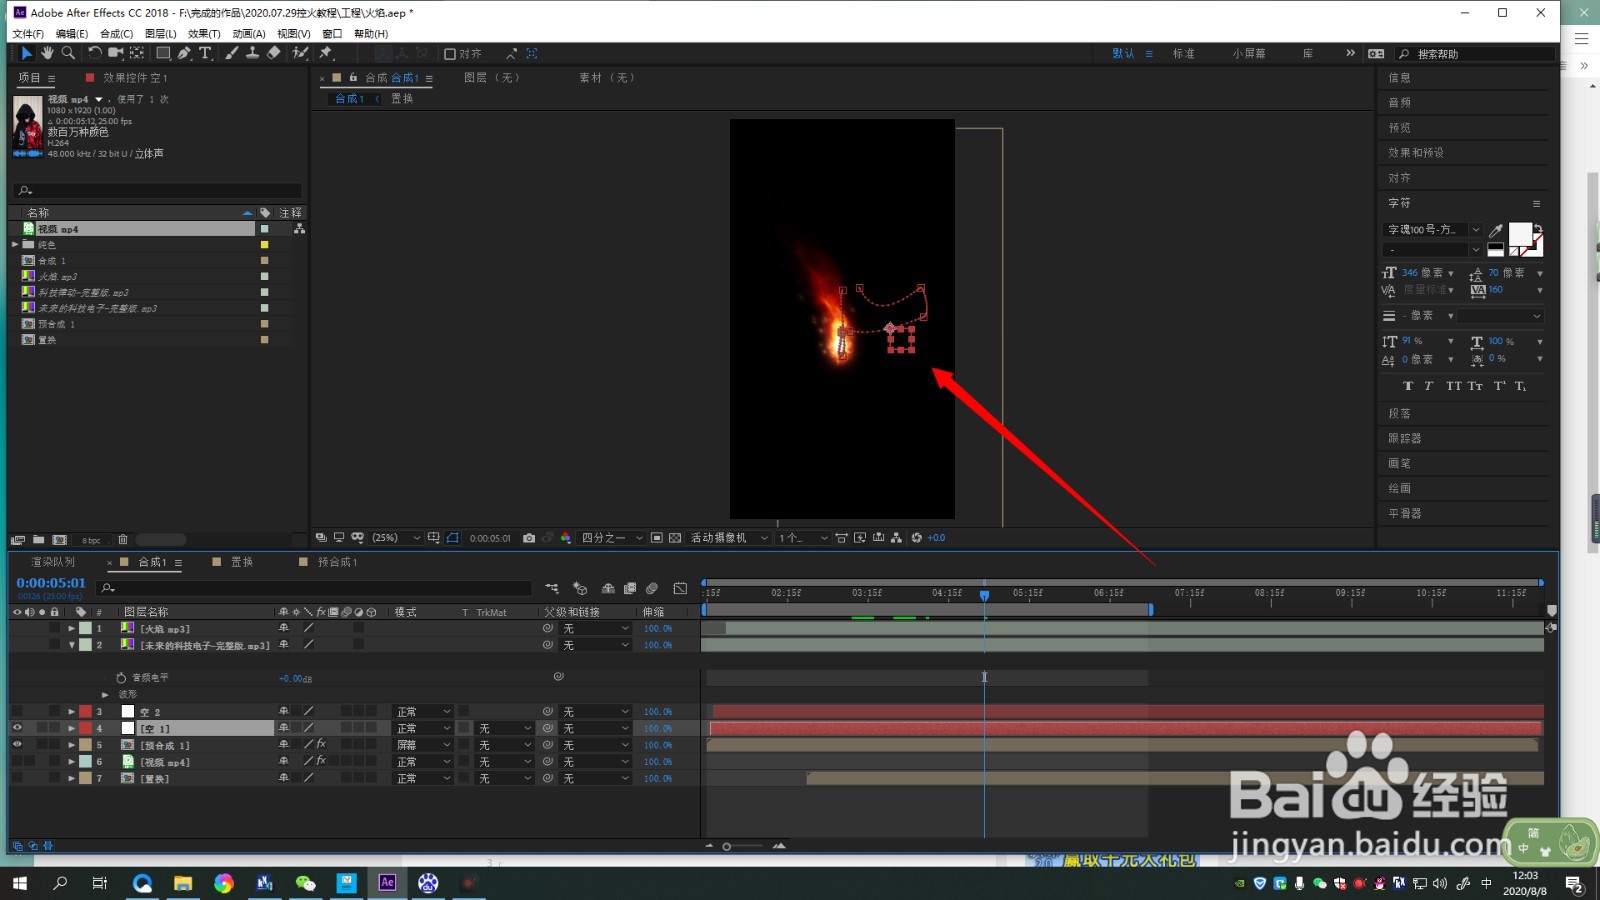Toggle visibility eye of layer 4 空 1
This screenshot has width=1600, height=900.
pos(17,728)
